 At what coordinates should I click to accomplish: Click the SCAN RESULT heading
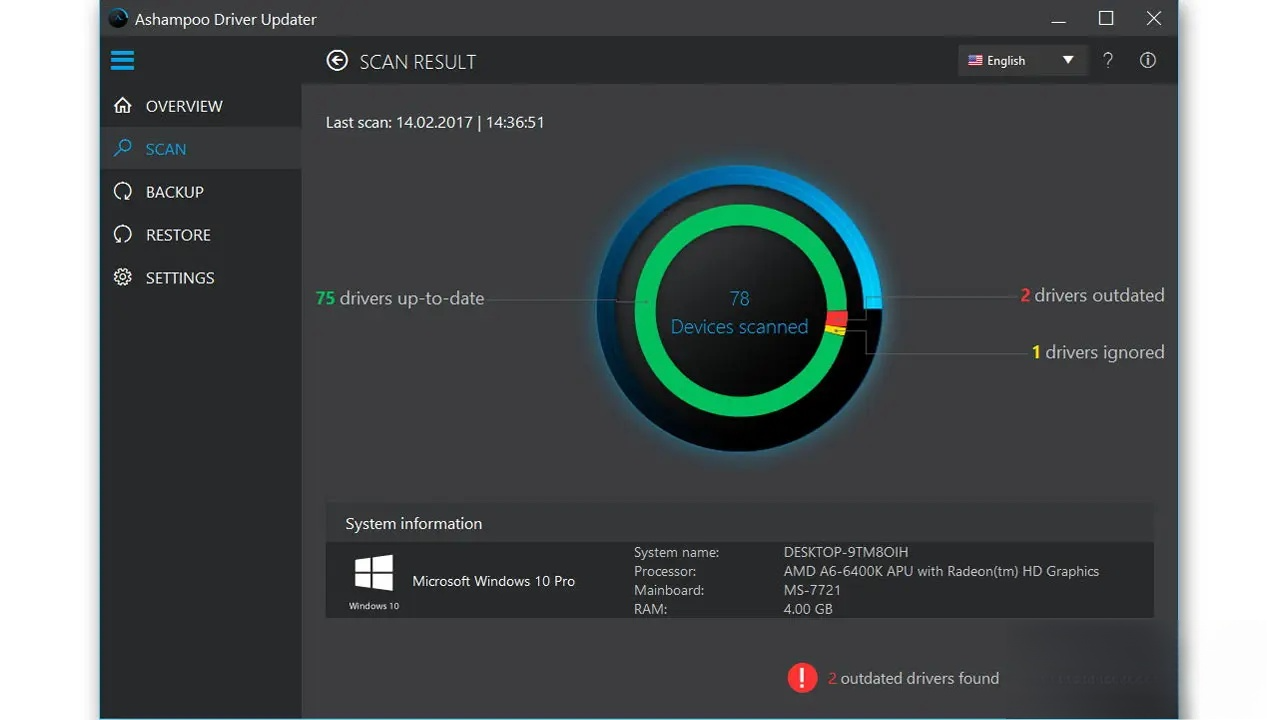[418, 62]
